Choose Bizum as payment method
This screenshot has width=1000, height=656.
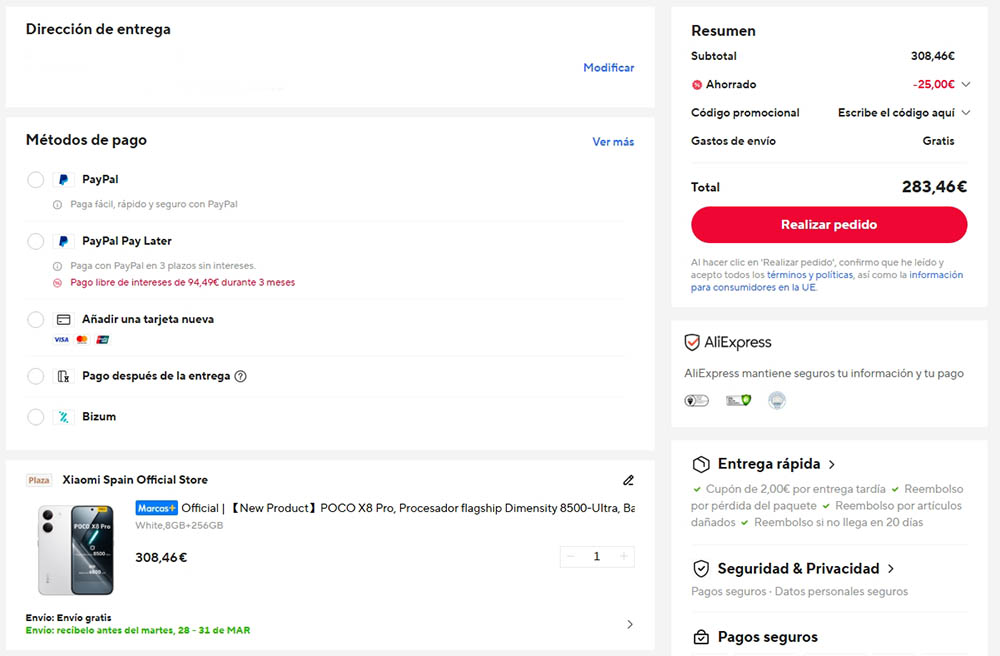click(x=36, y=417)
